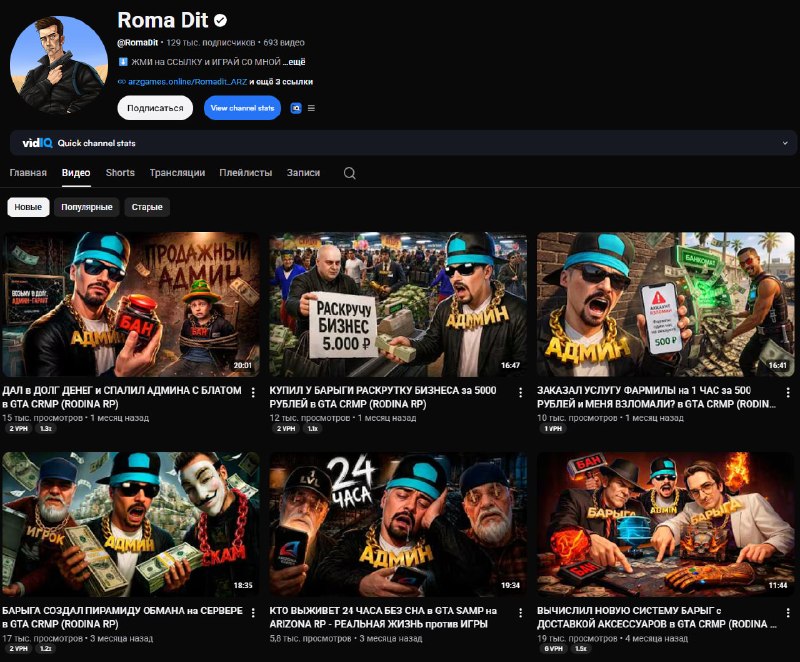Click the 693 видео count
The image size is (800, 662).
(x=284, y=43)
